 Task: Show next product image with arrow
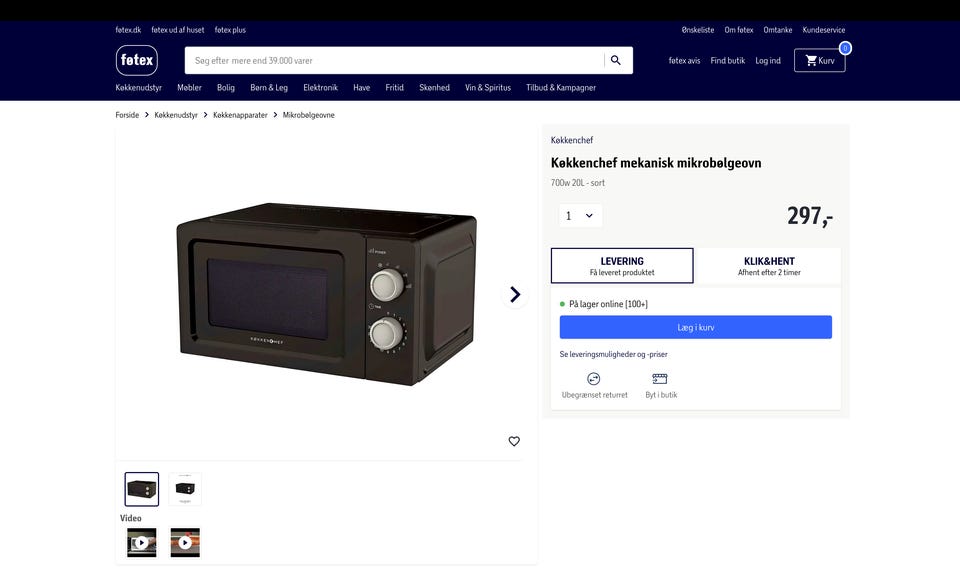click(515, 294)
